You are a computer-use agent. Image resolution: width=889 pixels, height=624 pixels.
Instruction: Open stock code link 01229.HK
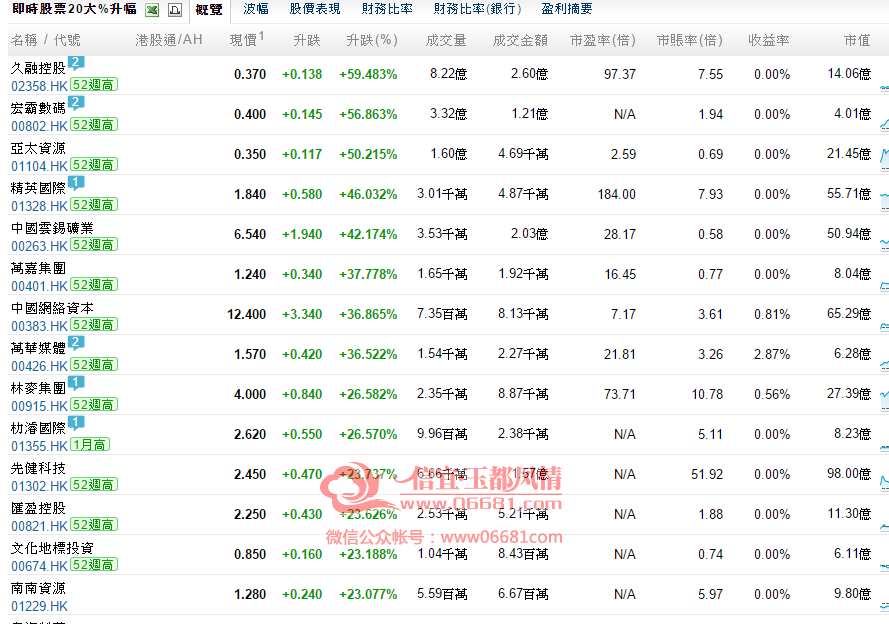[x=40, y=606]
